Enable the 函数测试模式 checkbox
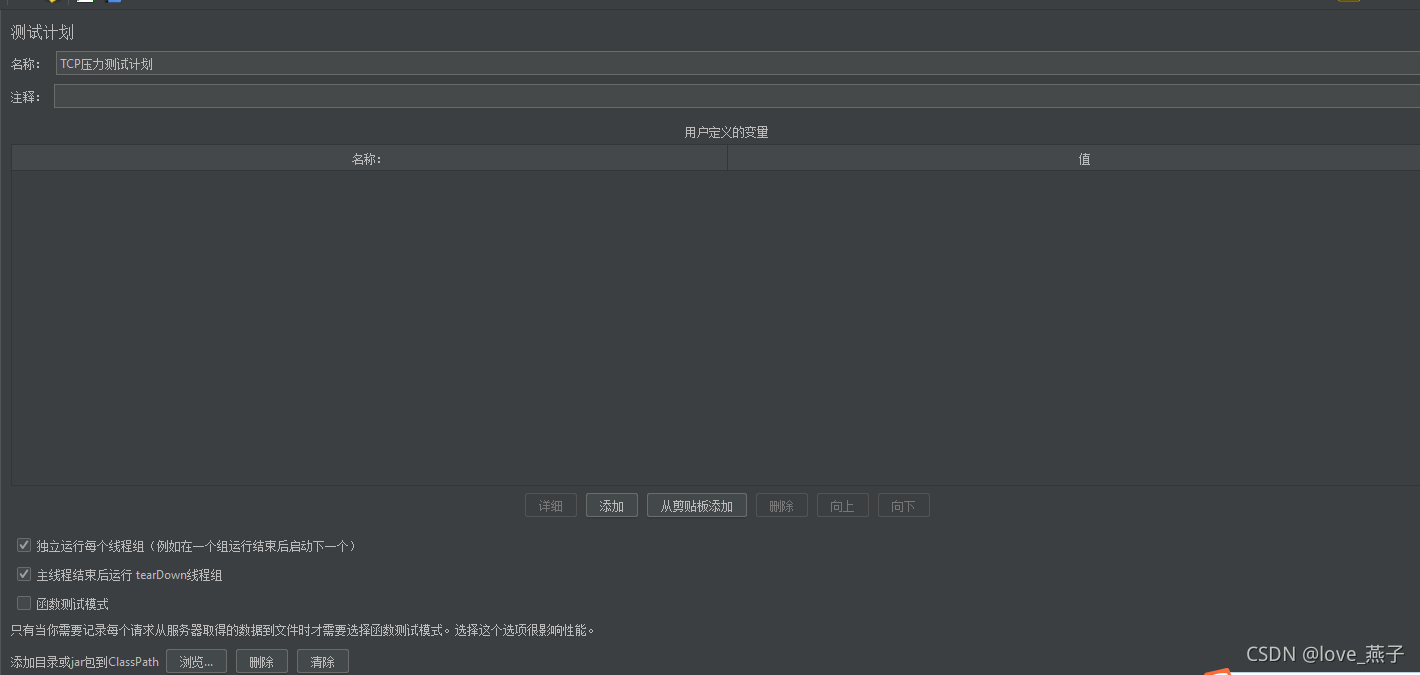This screenshot has height=675, width=1420. tap(24, 604)
